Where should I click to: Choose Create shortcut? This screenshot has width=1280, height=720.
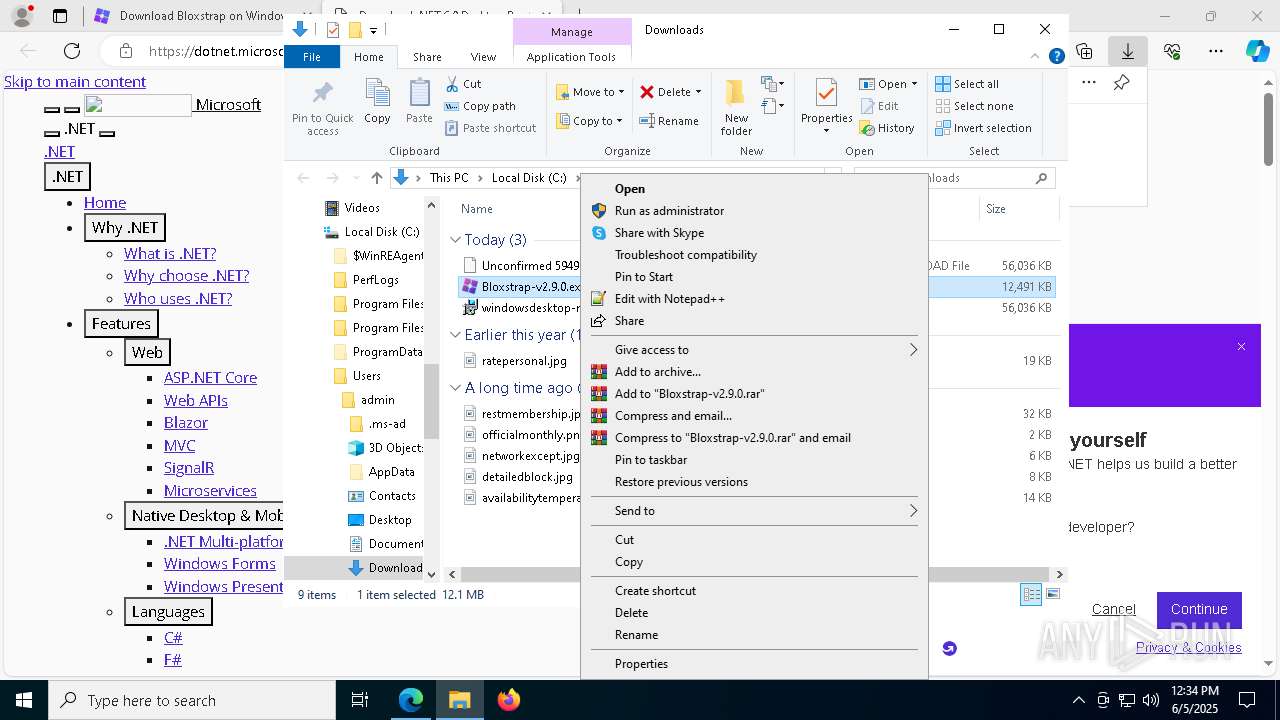754,591
